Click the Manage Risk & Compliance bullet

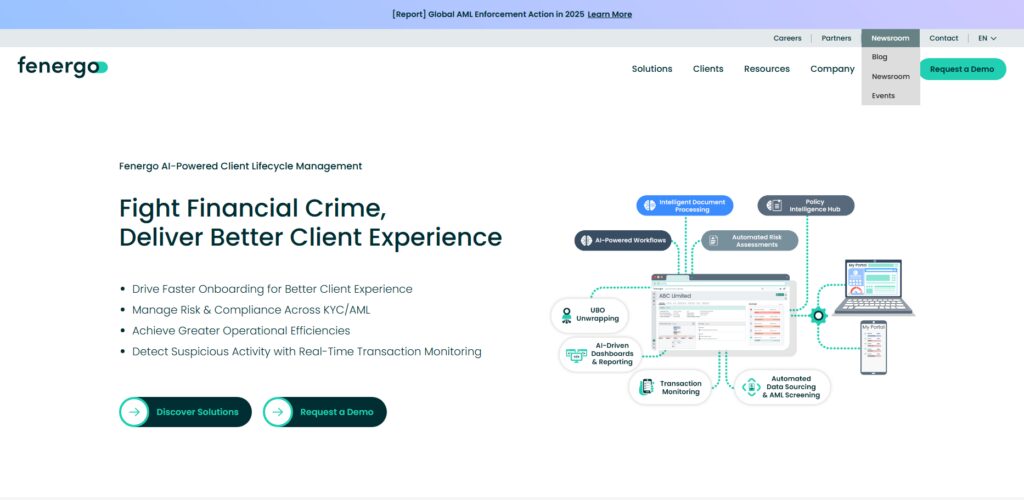pos(251,309)
